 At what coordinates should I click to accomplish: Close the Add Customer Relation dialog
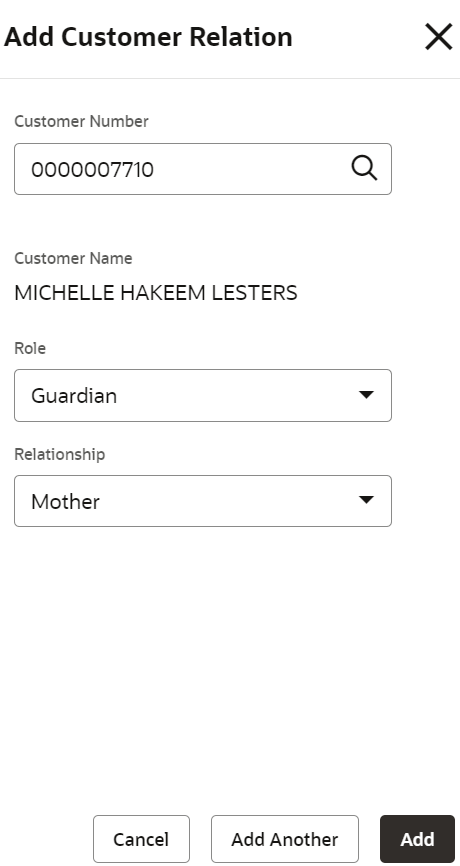(439, 37)
